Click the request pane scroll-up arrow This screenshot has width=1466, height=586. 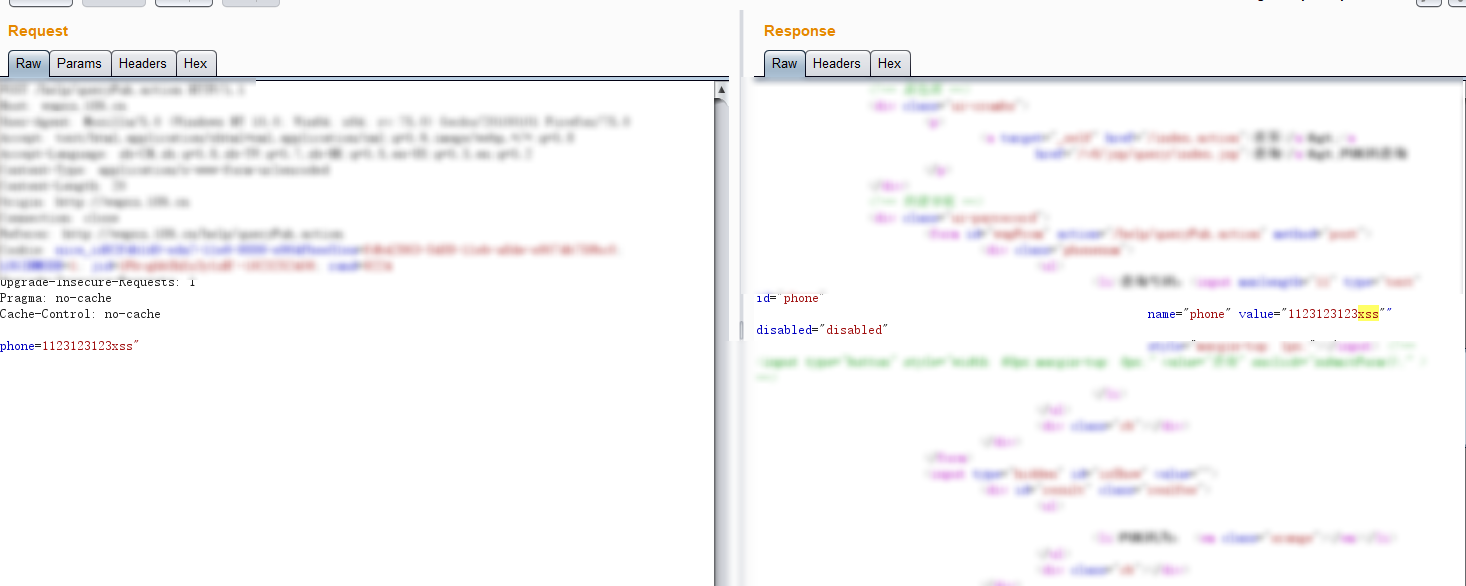[x=721, y=90]
